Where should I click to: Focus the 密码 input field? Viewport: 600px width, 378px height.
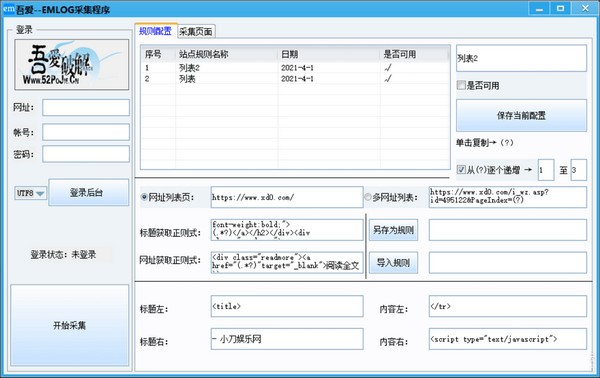pyautogui.click(x=86, y=154)
